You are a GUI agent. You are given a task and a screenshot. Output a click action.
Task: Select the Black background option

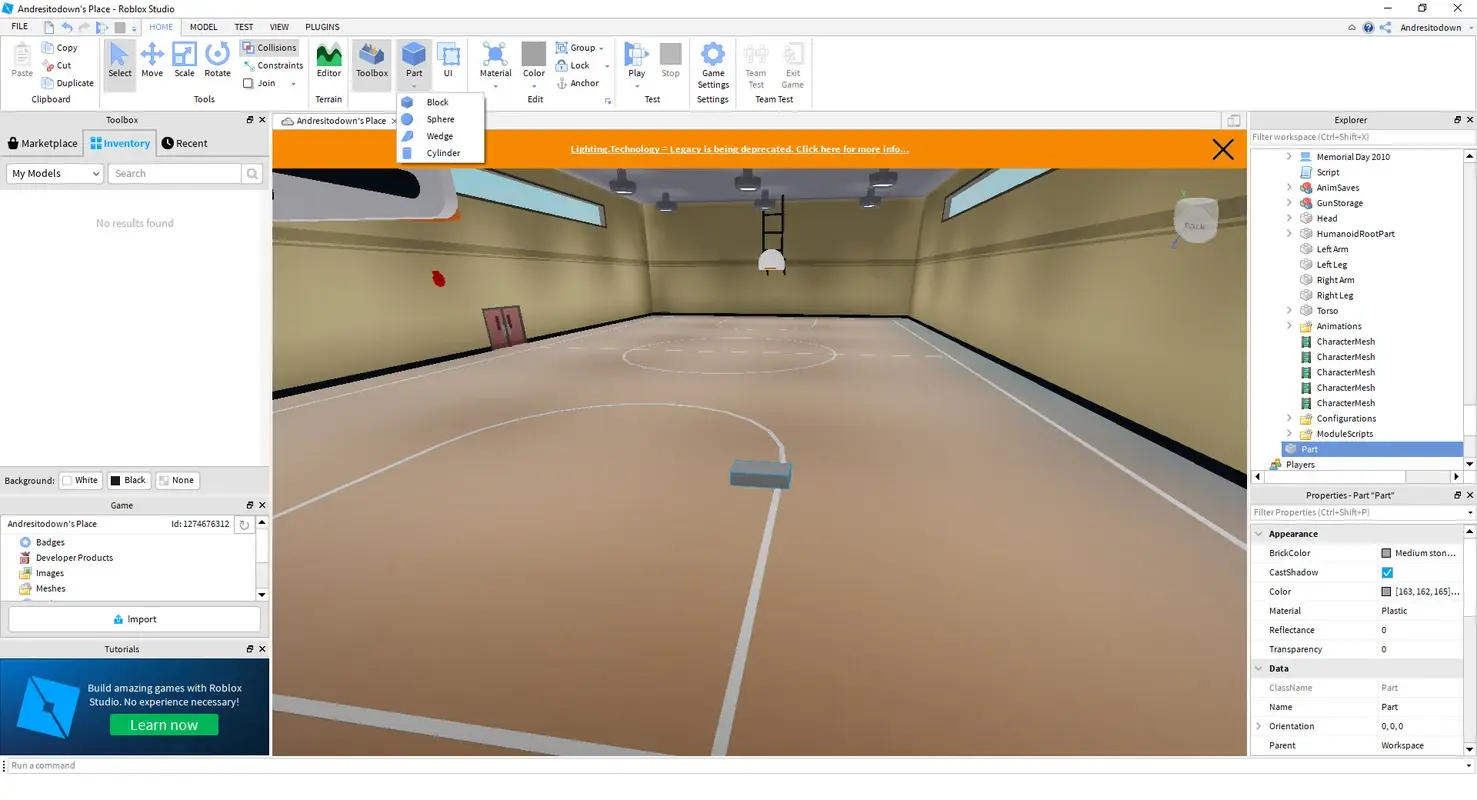coord(128,480)
